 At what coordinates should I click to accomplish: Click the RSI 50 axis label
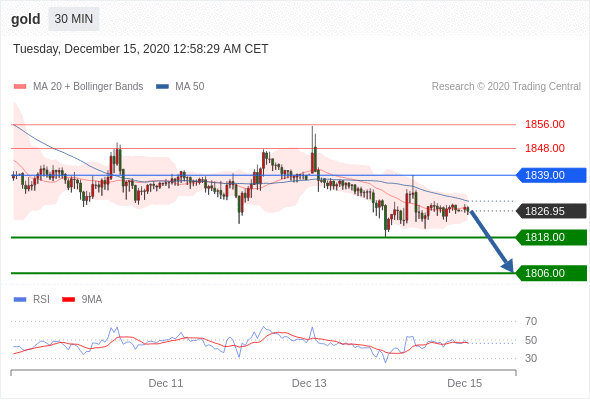point(531,341)
